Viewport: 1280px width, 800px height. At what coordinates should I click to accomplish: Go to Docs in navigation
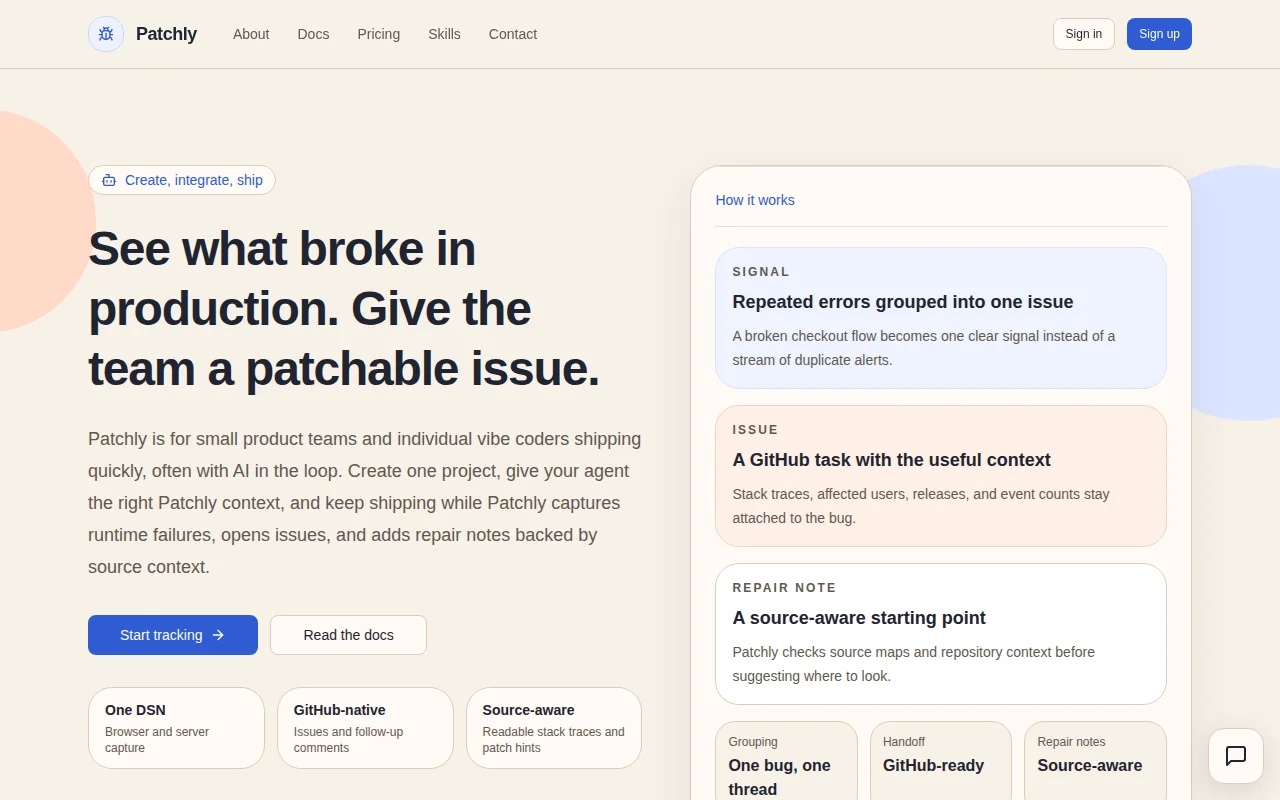point(313,34)
